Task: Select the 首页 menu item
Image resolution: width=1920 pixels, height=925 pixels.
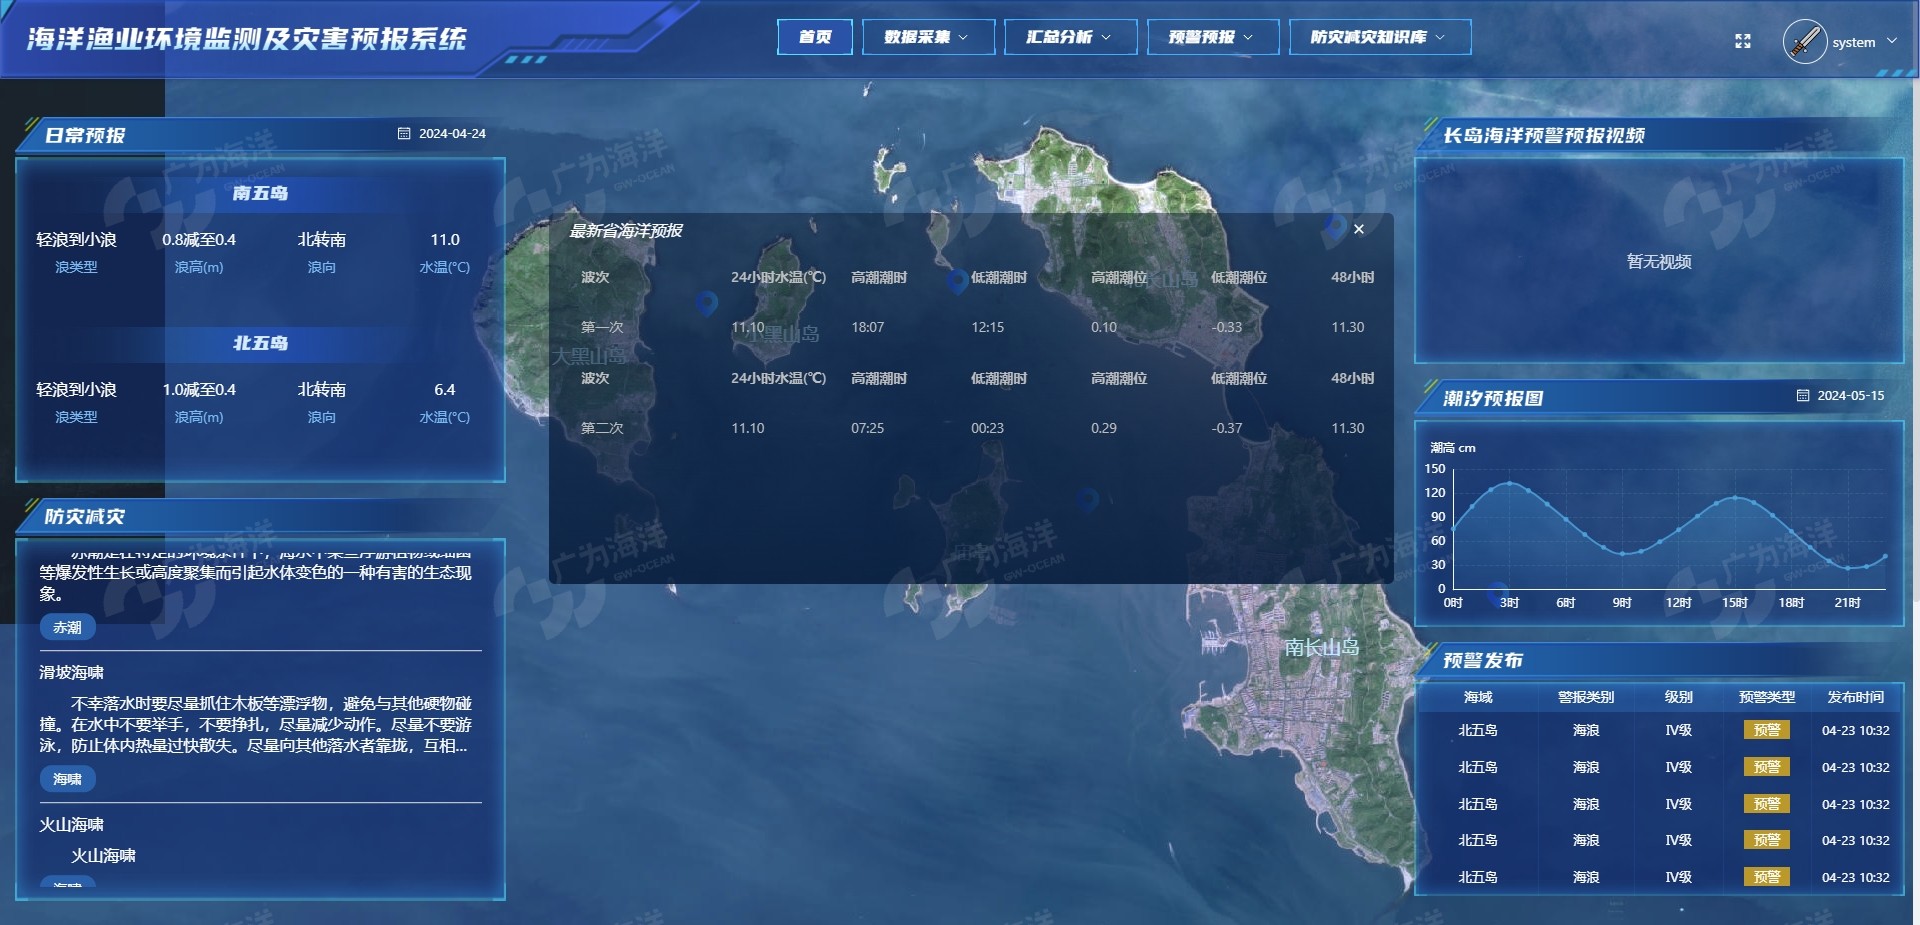Action: (x=814, y=37)
